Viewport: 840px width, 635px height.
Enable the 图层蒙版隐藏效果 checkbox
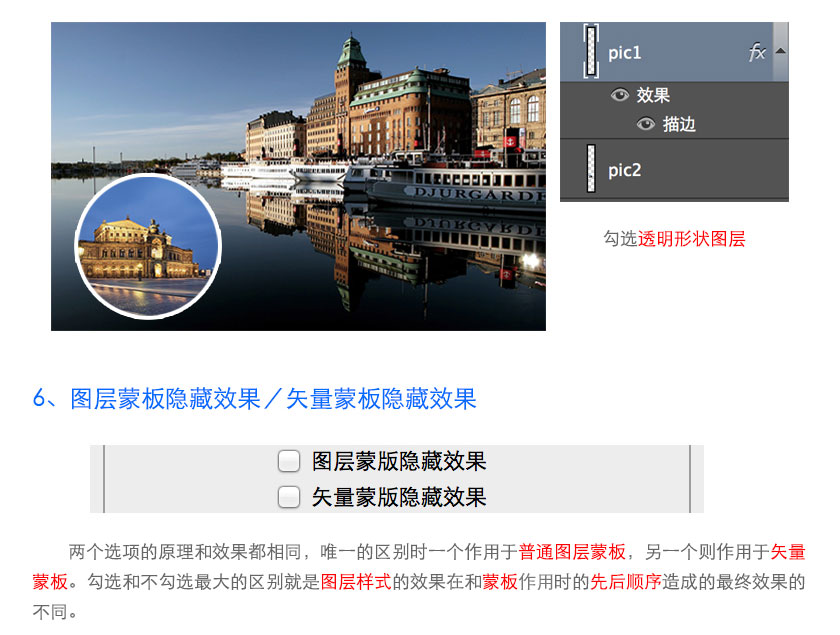pos(289,461)
